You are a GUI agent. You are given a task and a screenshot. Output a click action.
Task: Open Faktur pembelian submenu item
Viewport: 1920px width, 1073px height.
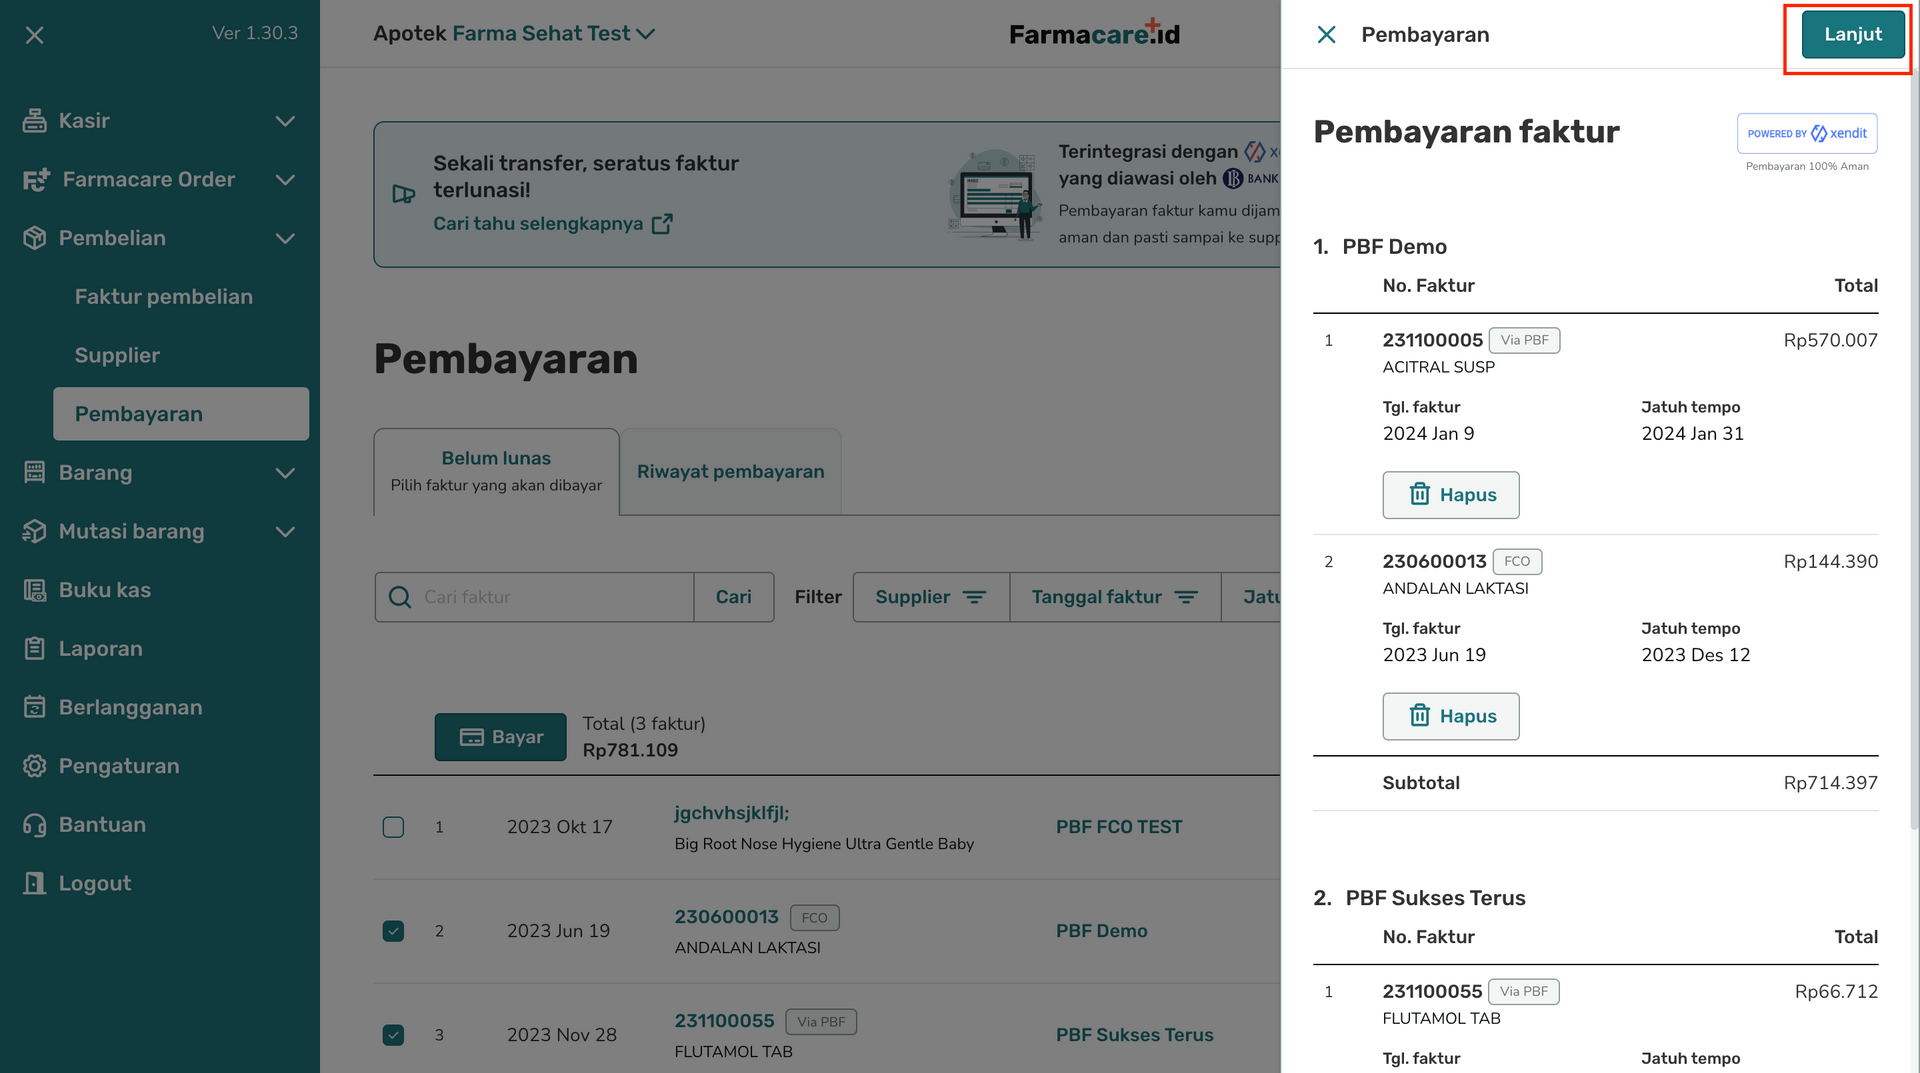164,297
